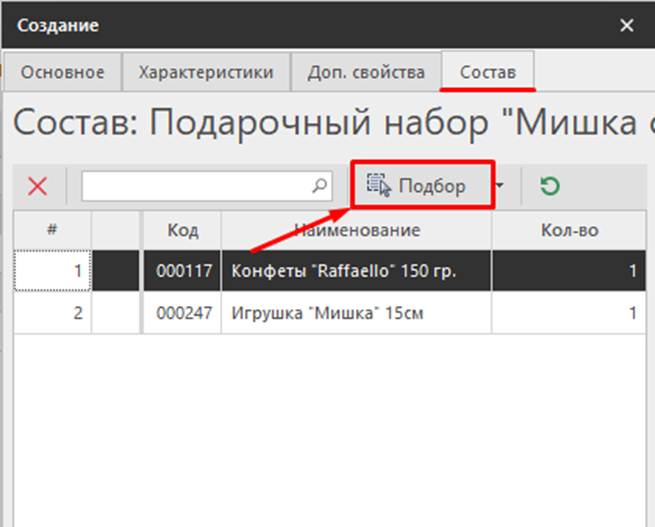Switch to the Основное tab

63,73
